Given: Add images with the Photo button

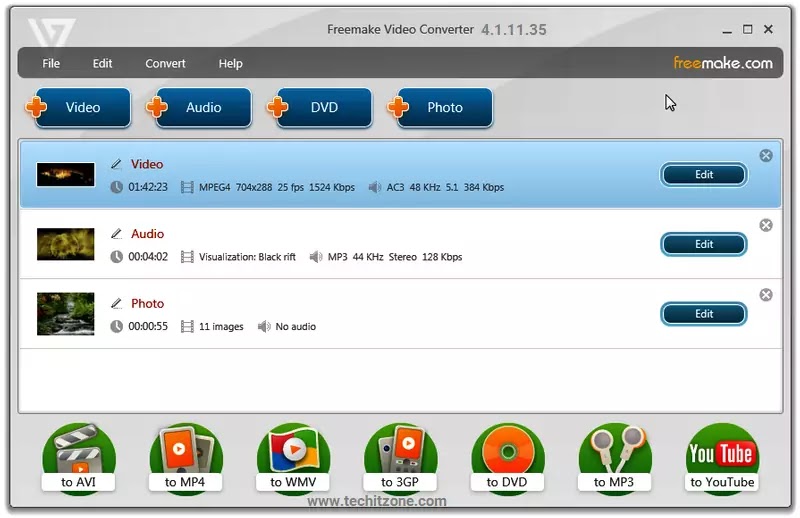Looking at the screenshot, I should pos(440,107).
